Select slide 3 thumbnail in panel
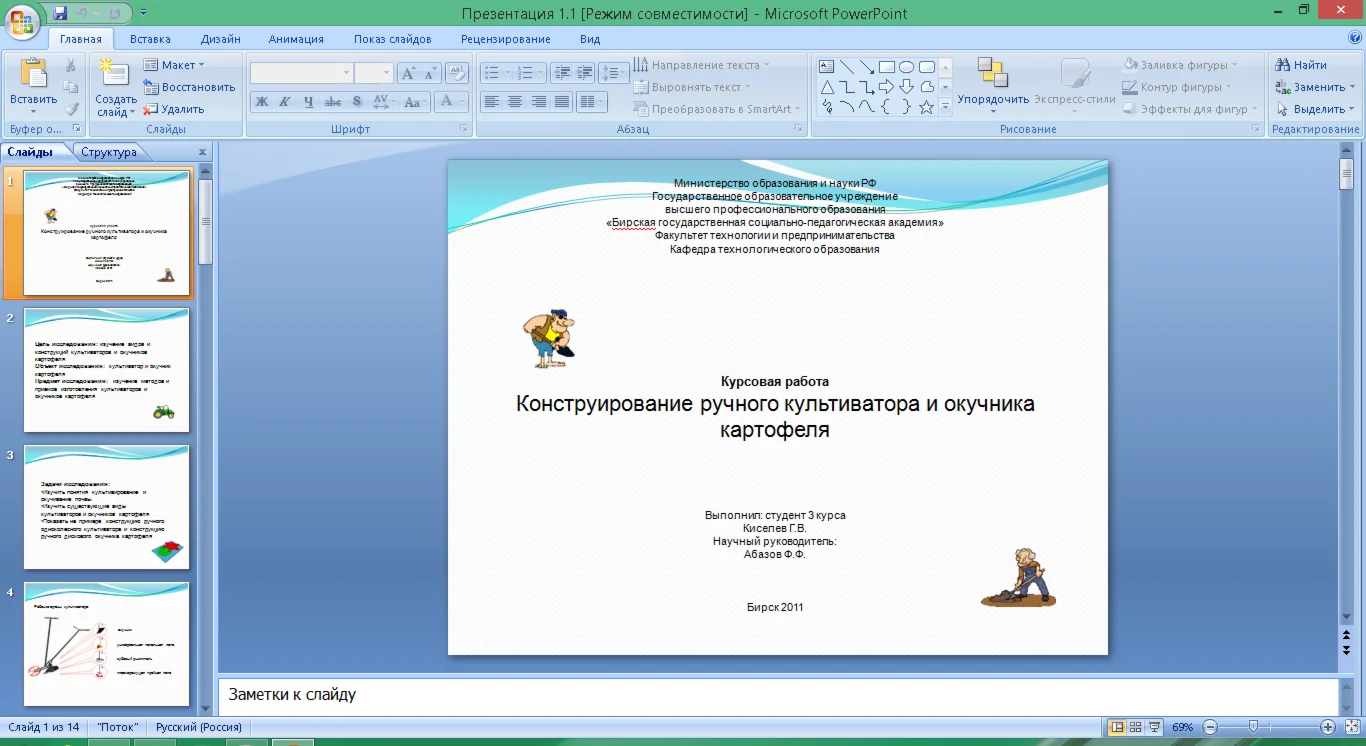This screenshot has width=1366, height=746. coord(106,507)
